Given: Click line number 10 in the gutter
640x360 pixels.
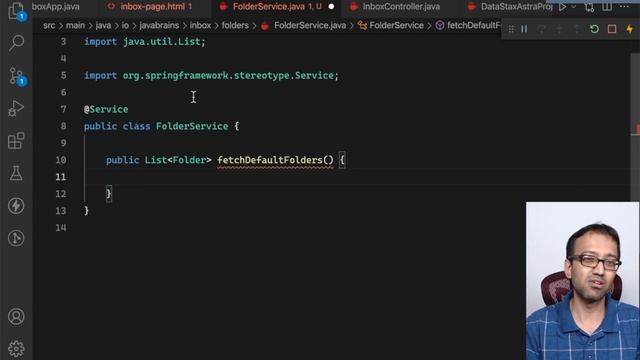Looking at the screenshot, I should click(x=61, y=160).
